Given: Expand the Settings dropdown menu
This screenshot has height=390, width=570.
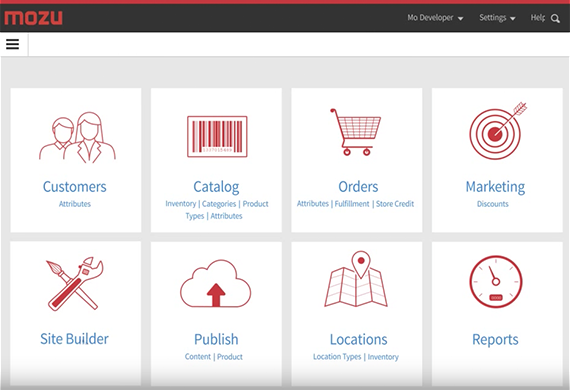Looking at the screenshot, I should point(497,18).
